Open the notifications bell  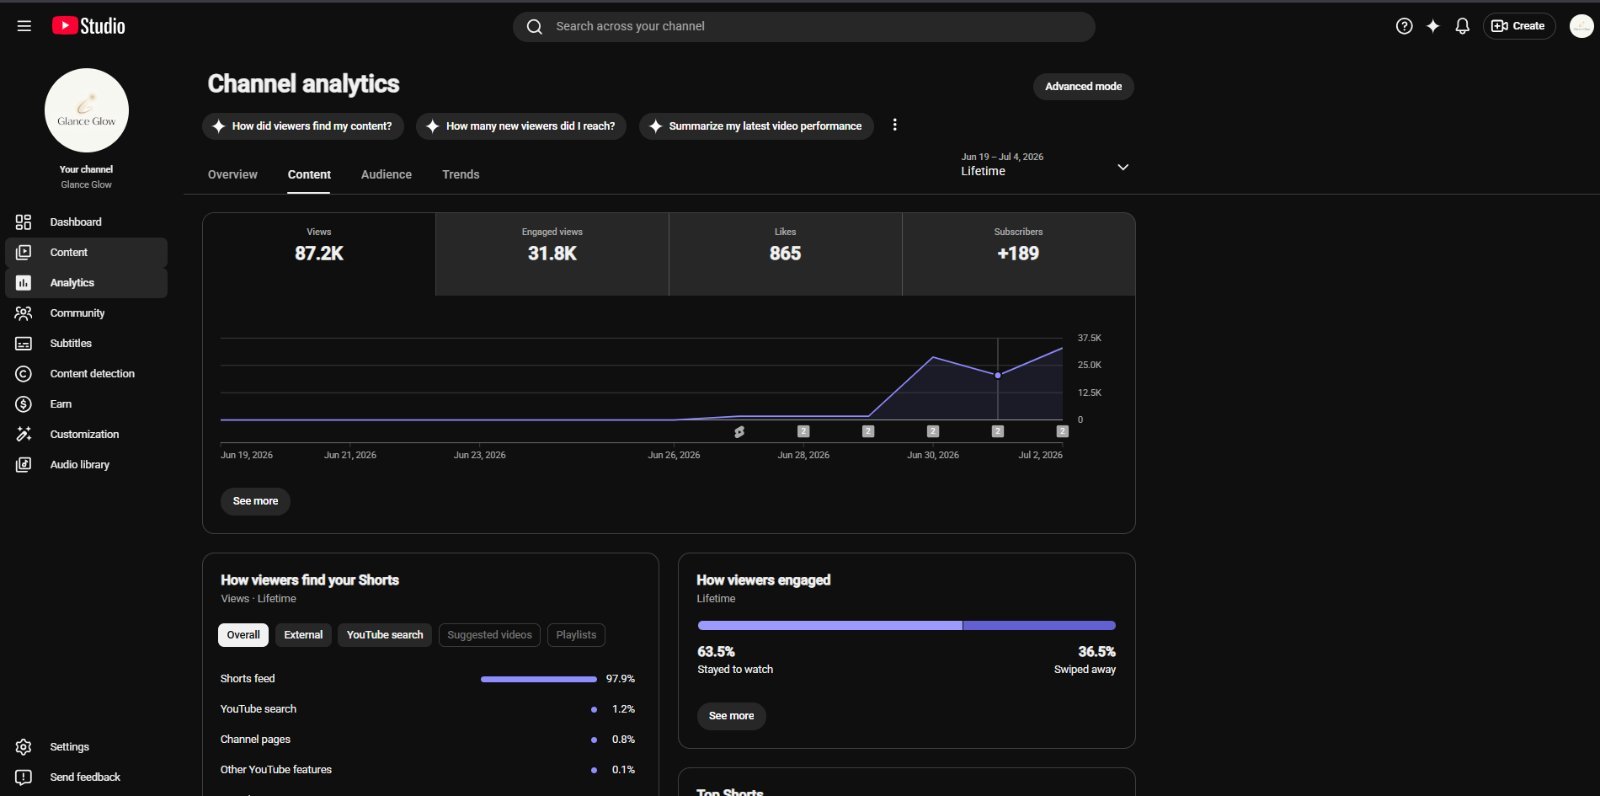1462,26
